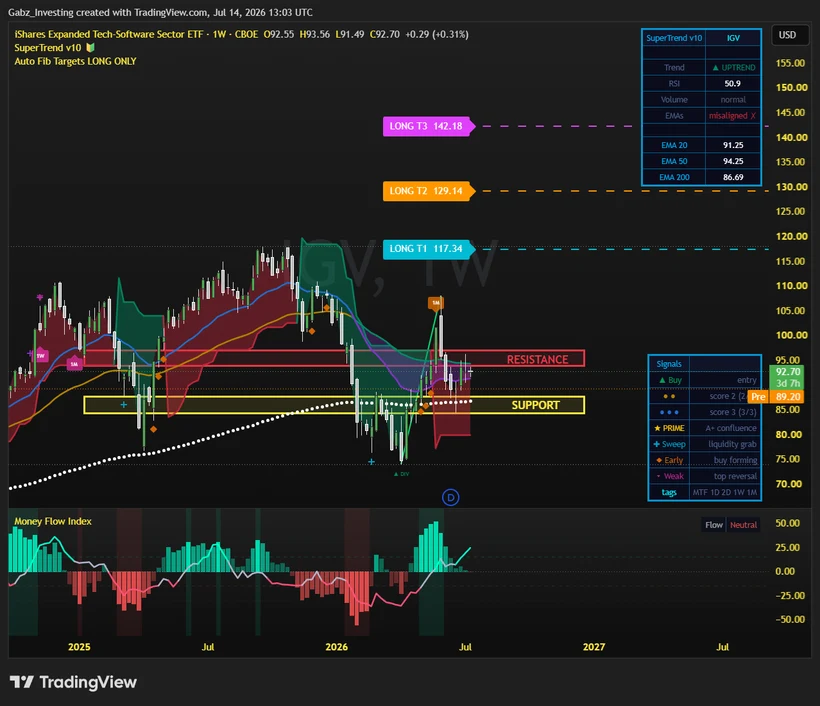Click the gold PRIME star in Signals table
This screenshot has width=820, height=706.
(657, 428)
